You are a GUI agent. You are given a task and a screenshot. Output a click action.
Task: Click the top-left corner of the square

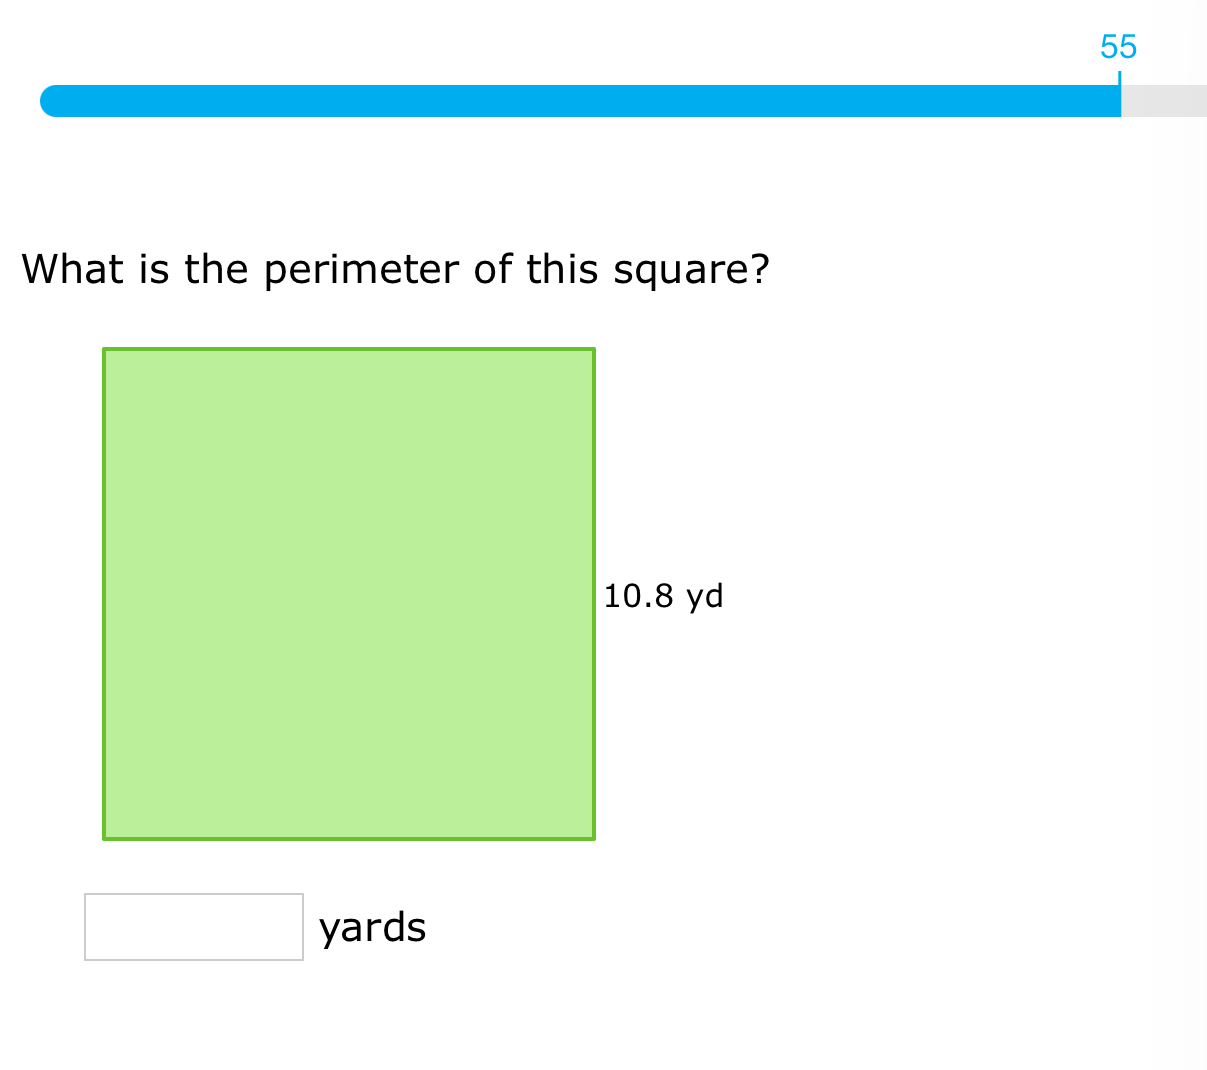tap(104, 349)
